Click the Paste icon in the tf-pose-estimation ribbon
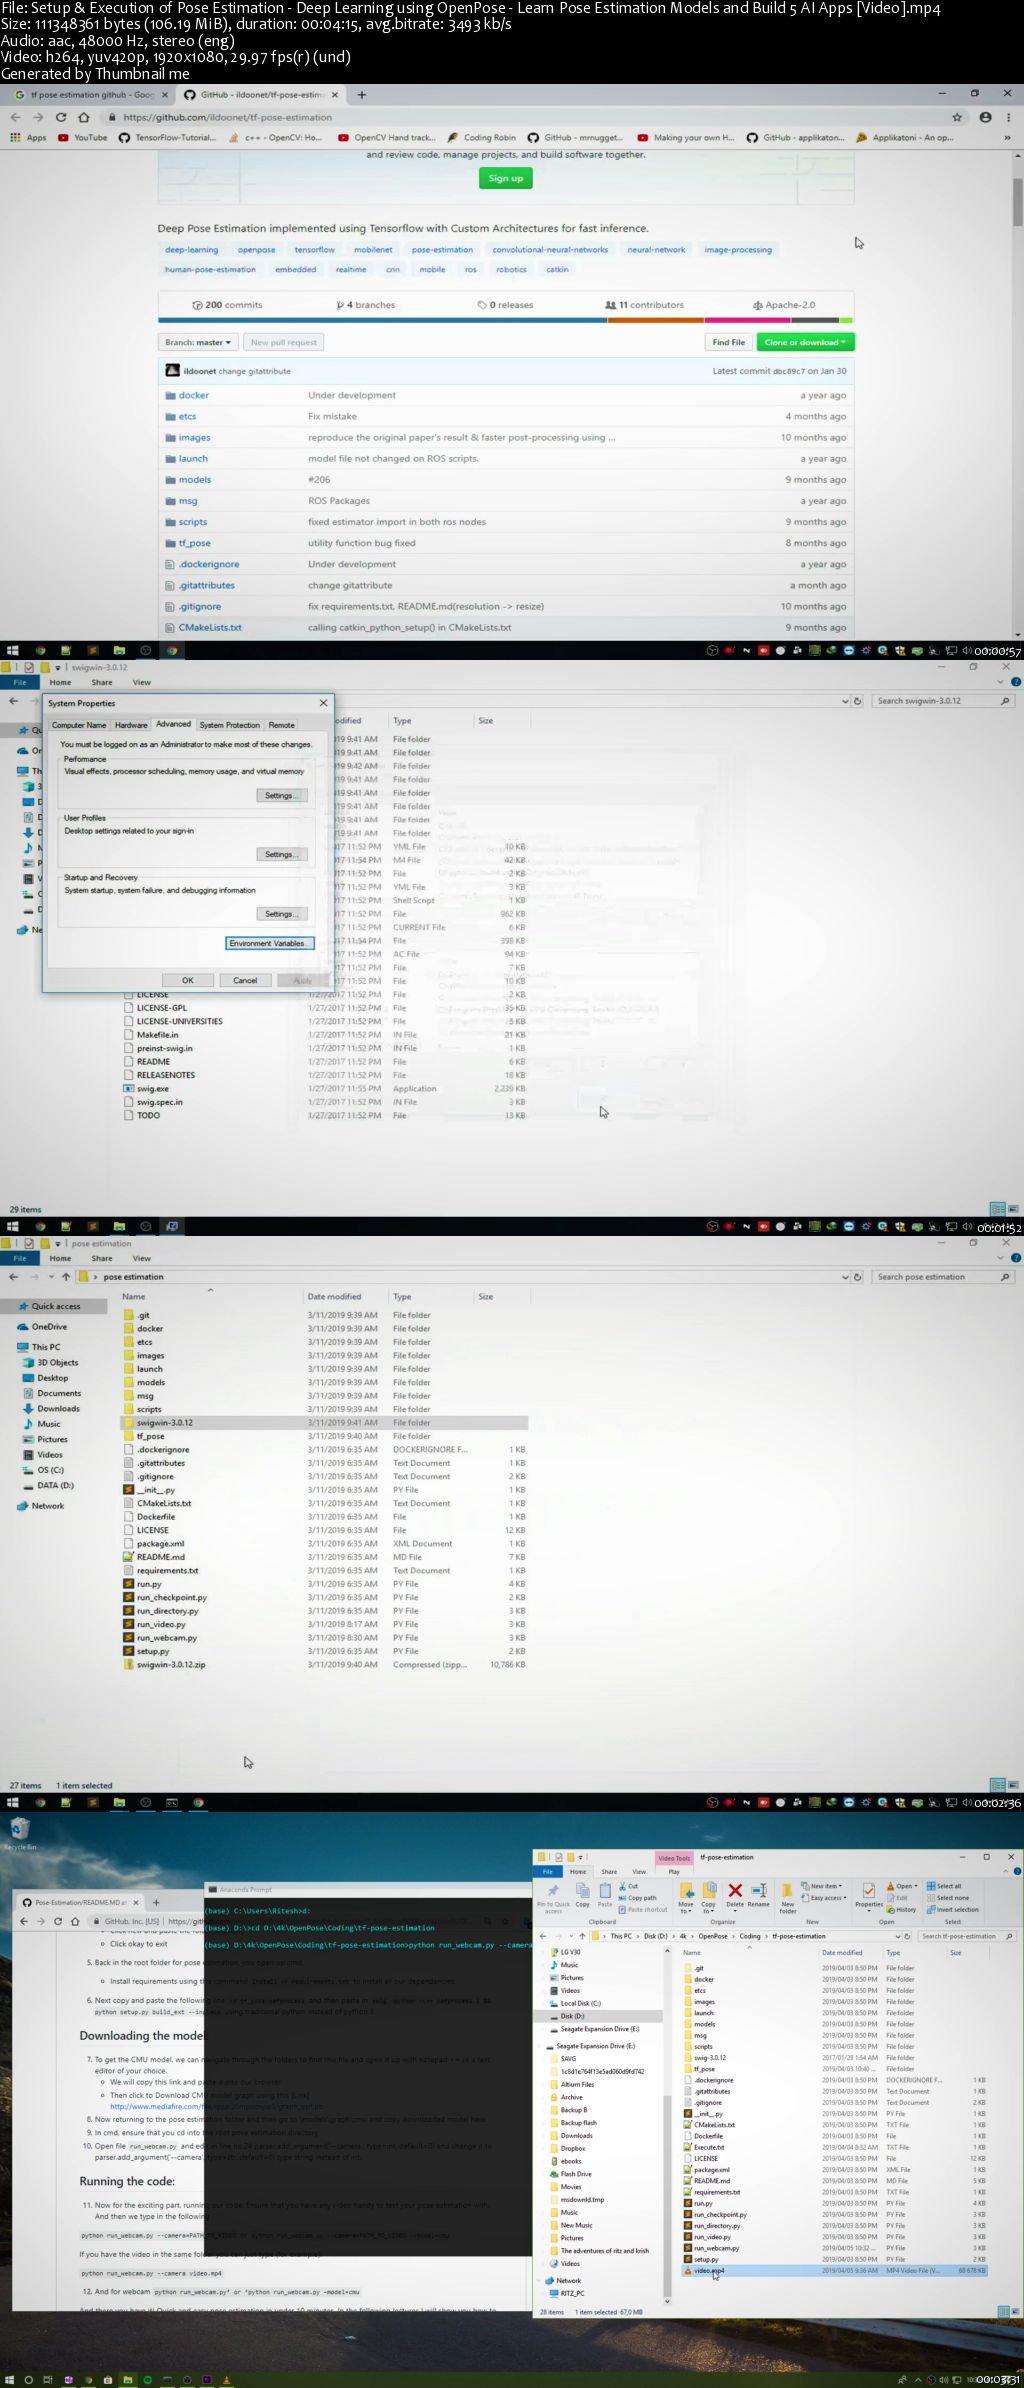The width and height of the screenshot is (1024, 2388). [x=605, y=1896]
